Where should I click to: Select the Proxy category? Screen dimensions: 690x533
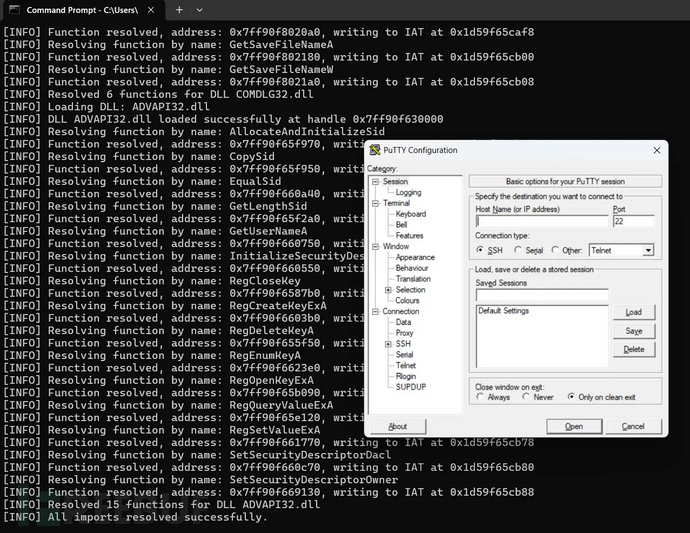(x=404, y=333)
